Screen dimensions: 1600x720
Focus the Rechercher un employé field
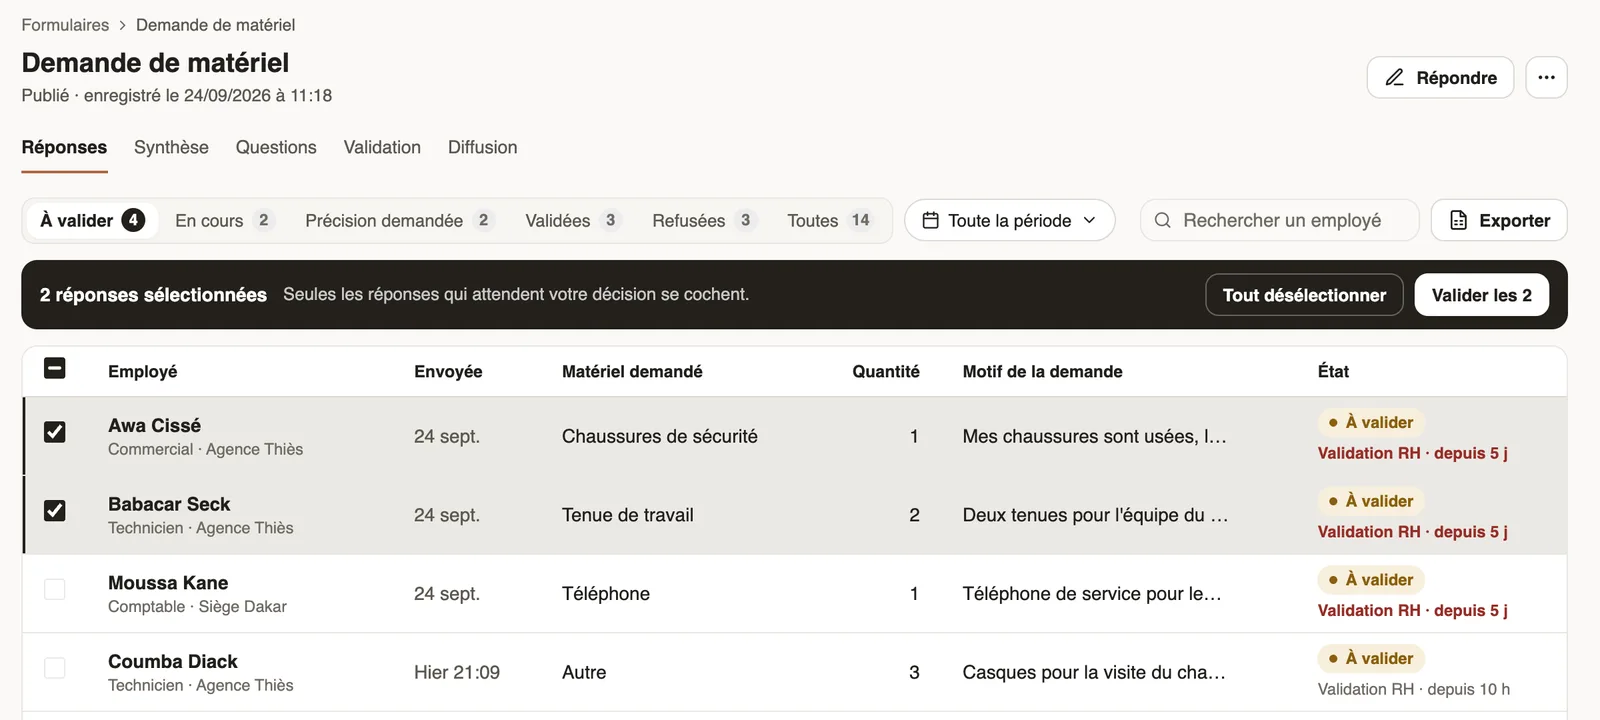point(1280,220)
